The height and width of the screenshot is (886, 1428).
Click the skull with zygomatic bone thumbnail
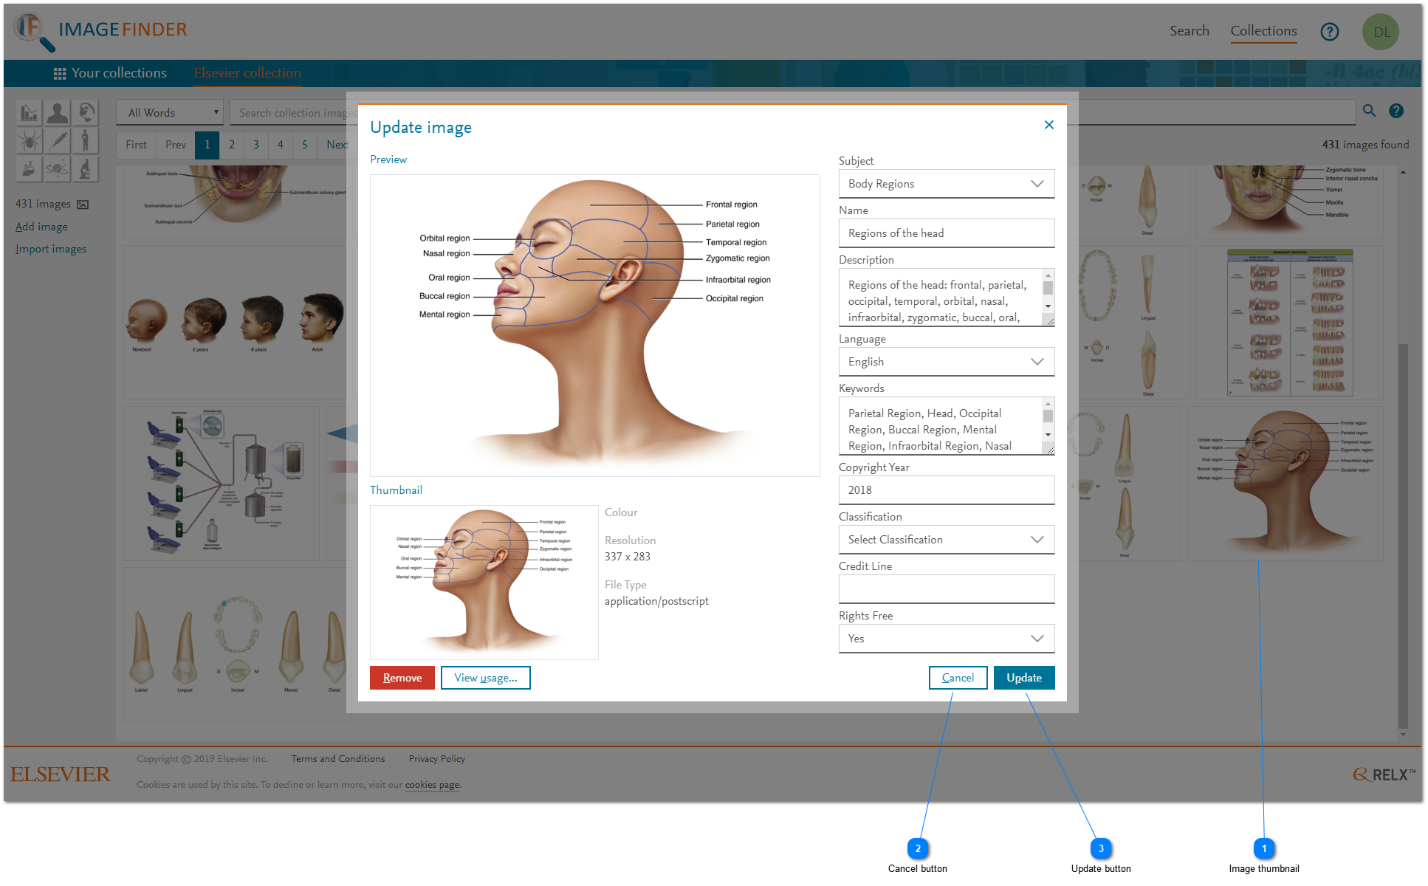tap(1290, 200)
